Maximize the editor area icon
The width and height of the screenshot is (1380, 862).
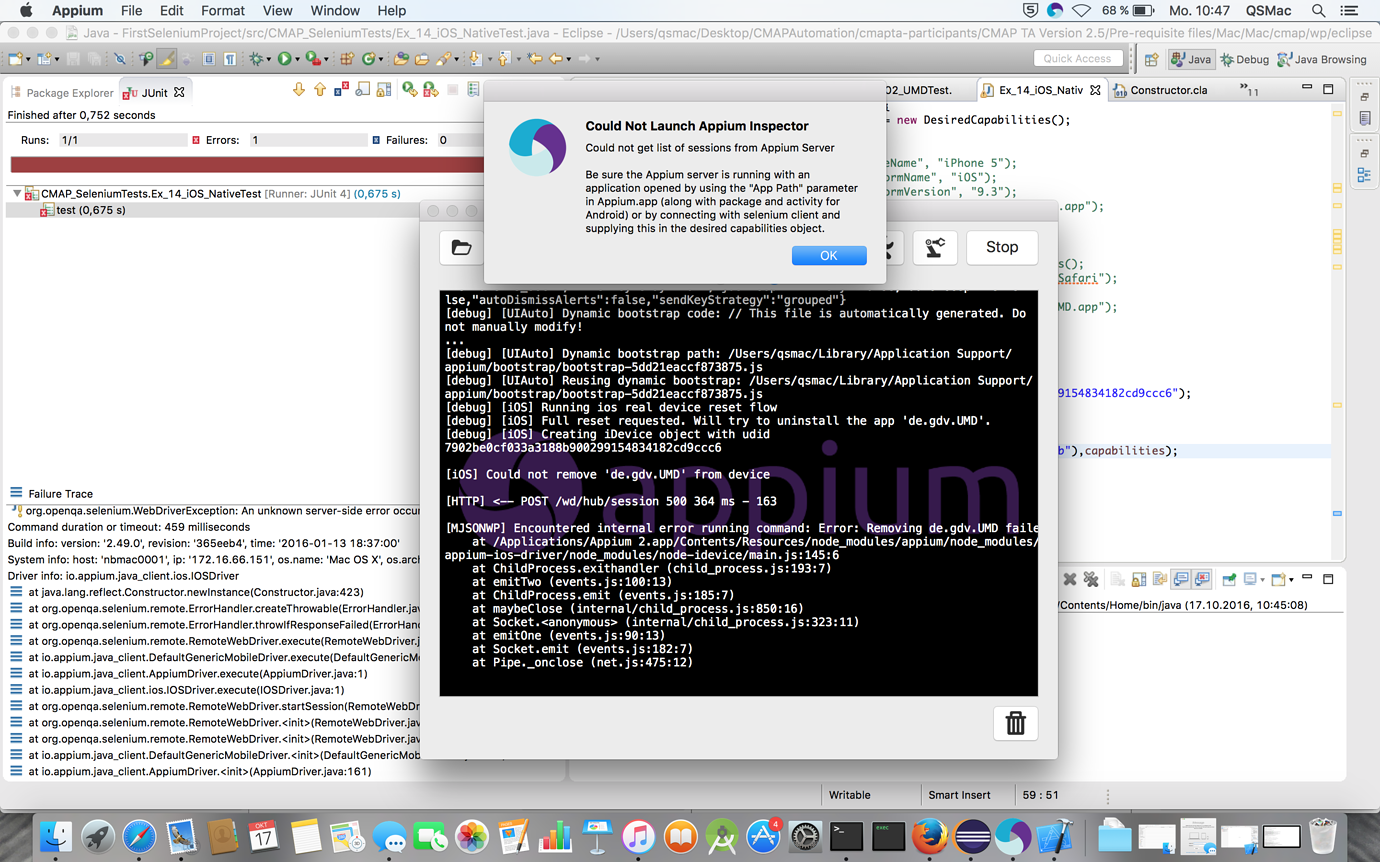1328,89
